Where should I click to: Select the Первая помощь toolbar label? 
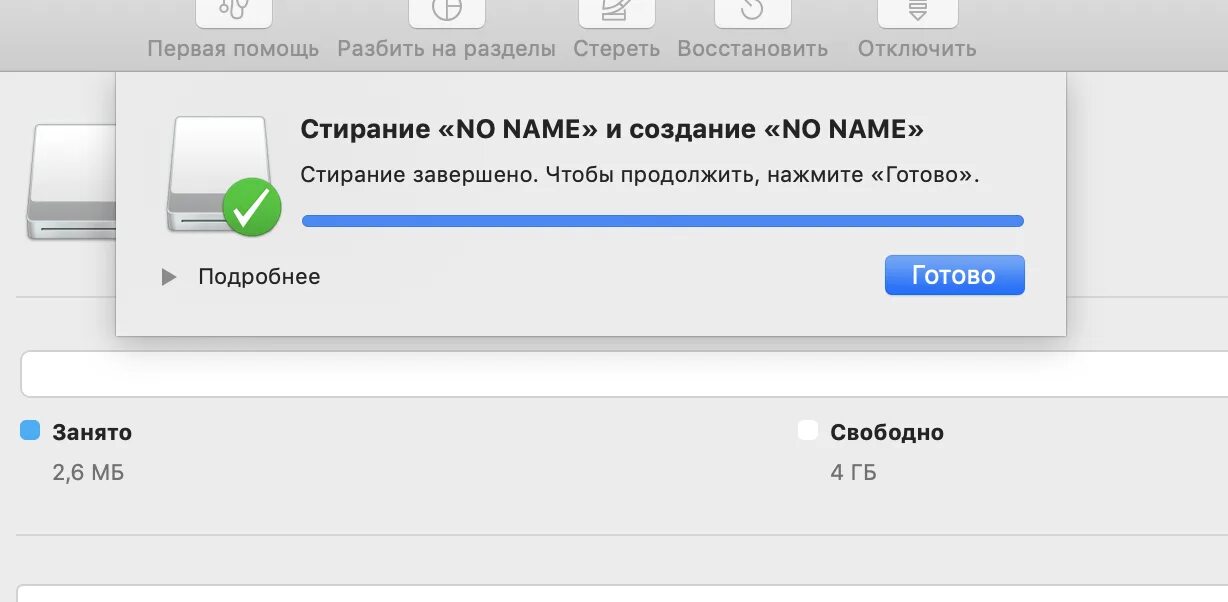[233, 49]
